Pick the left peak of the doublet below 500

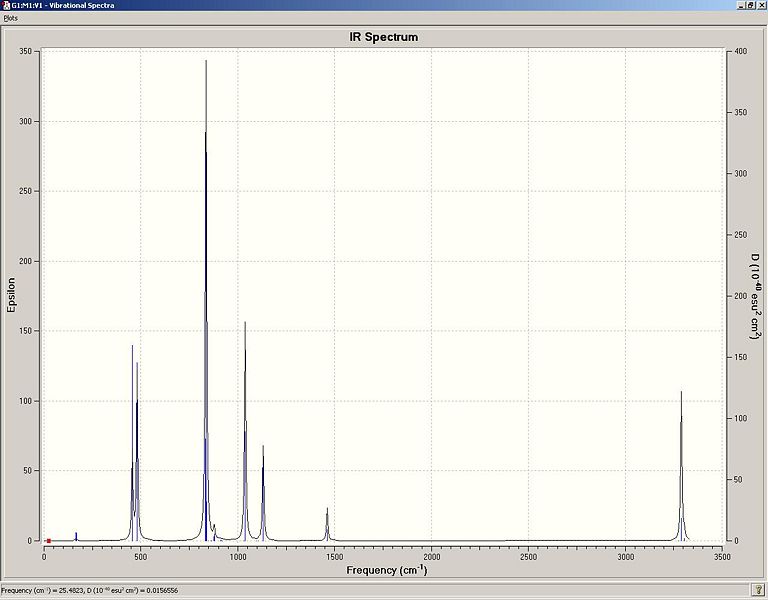tap(132, 443)
